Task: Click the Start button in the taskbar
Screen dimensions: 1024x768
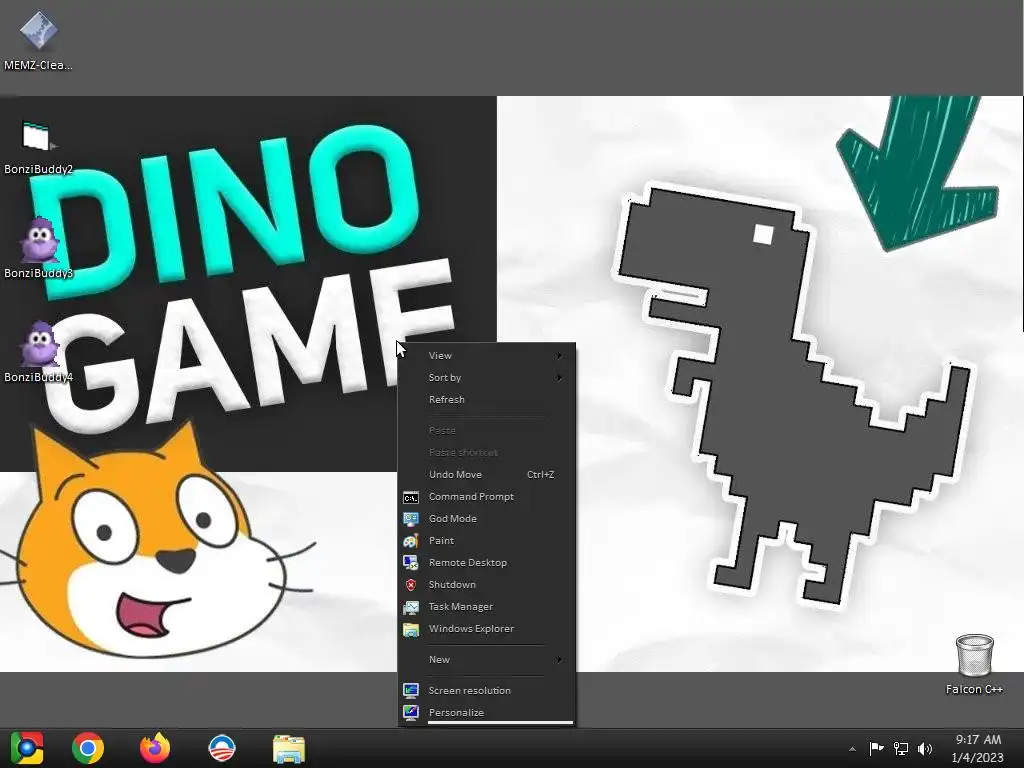Action: 27,748
